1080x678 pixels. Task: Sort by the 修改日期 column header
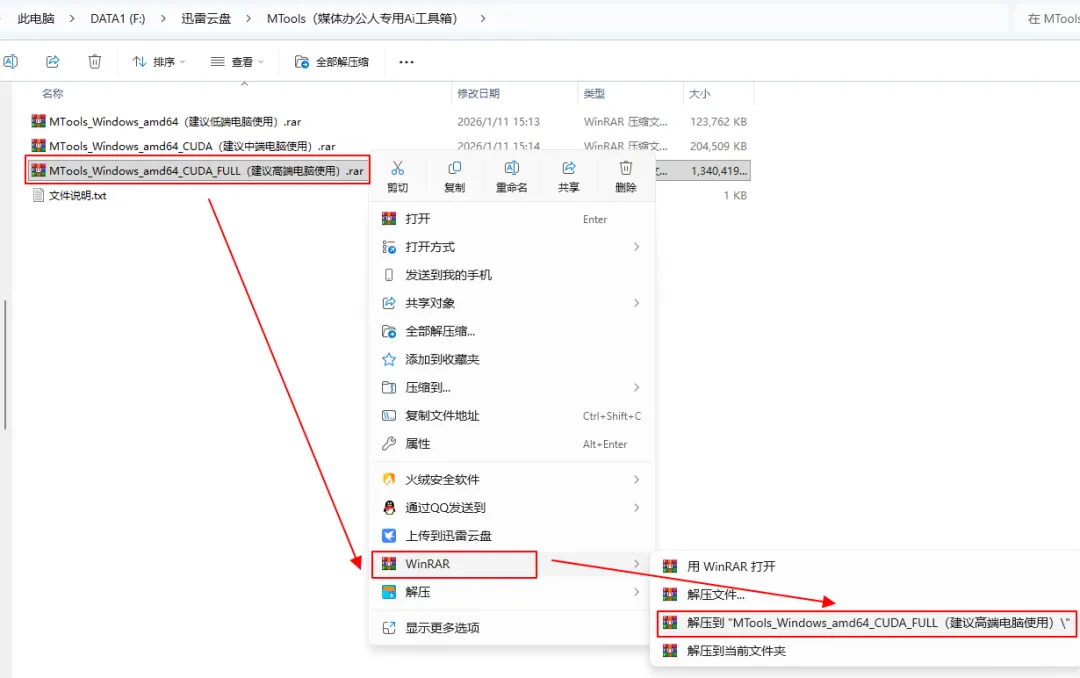point(479,94)
